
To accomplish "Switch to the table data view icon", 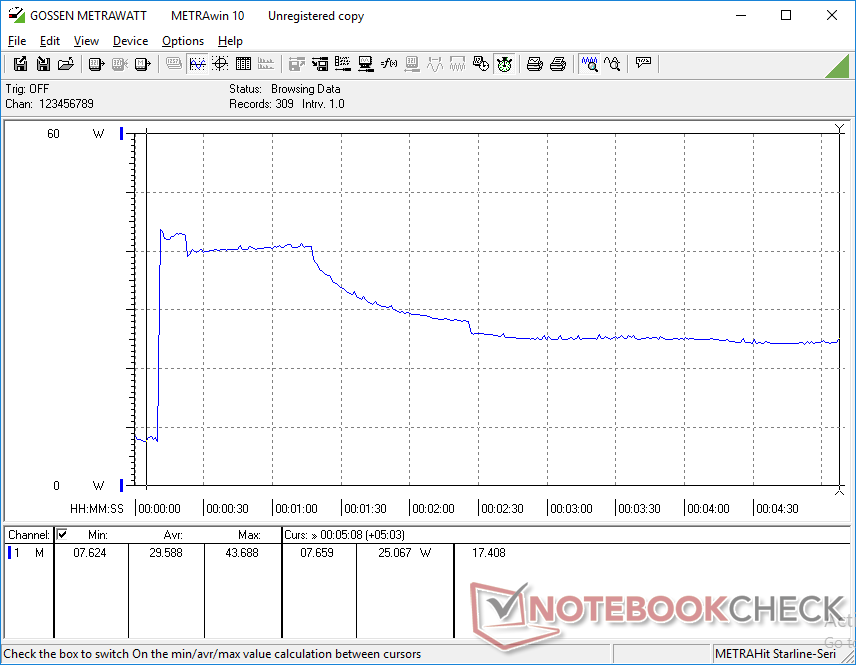I will point(243,64).
